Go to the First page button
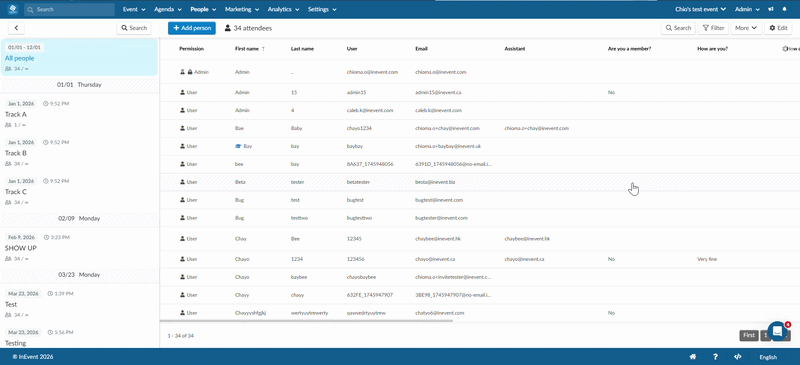This screenshot has height=365, width=800. click(748, 335)
